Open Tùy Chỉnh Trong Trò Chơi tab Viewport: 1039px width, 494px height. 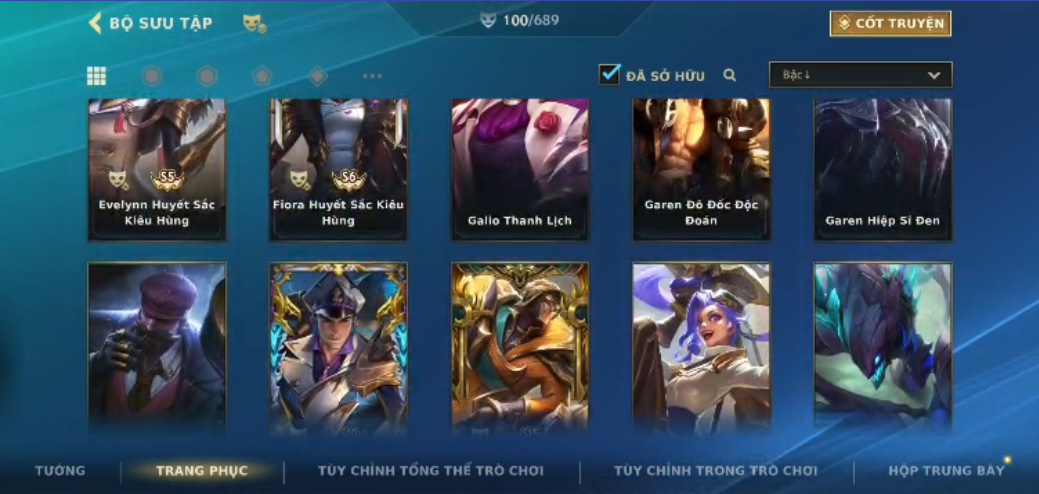tap(716, 471)
